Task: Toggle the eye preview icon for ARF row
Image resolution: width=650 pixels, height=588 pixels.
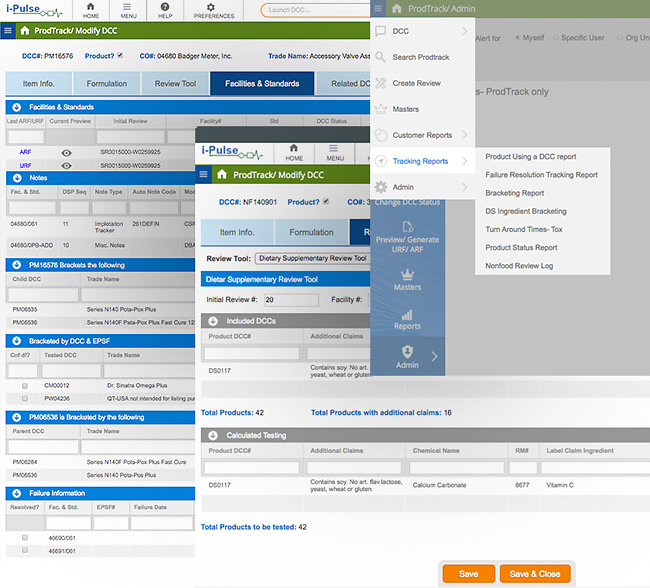Action: [x=66, y=153]
